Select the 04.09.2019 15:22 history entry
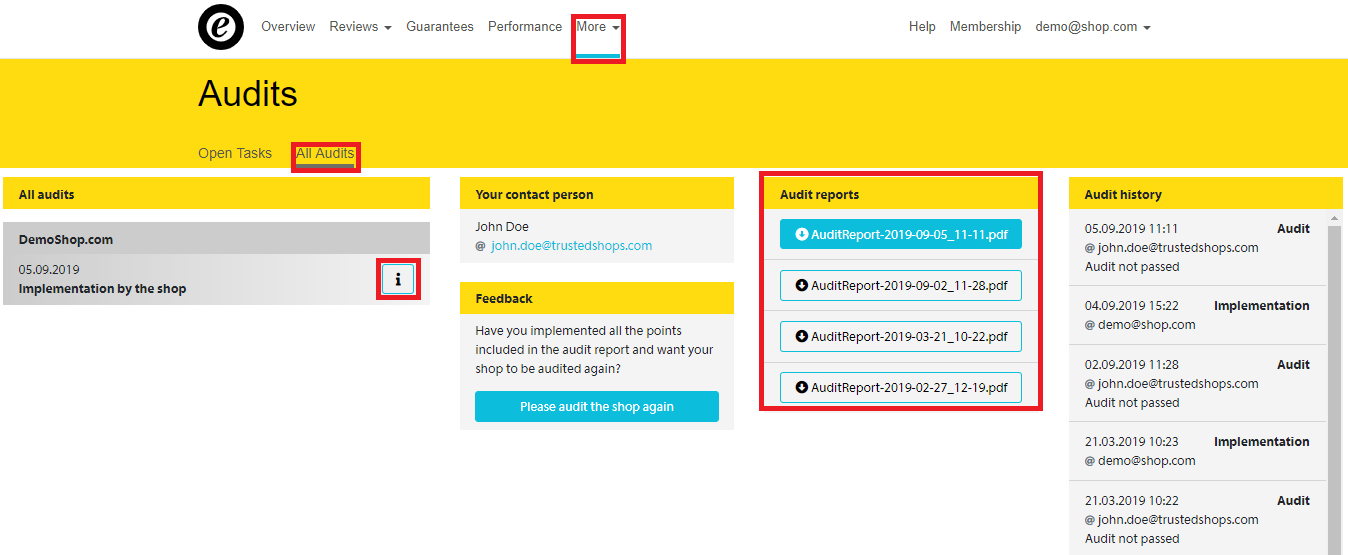 click(1197, 315)
